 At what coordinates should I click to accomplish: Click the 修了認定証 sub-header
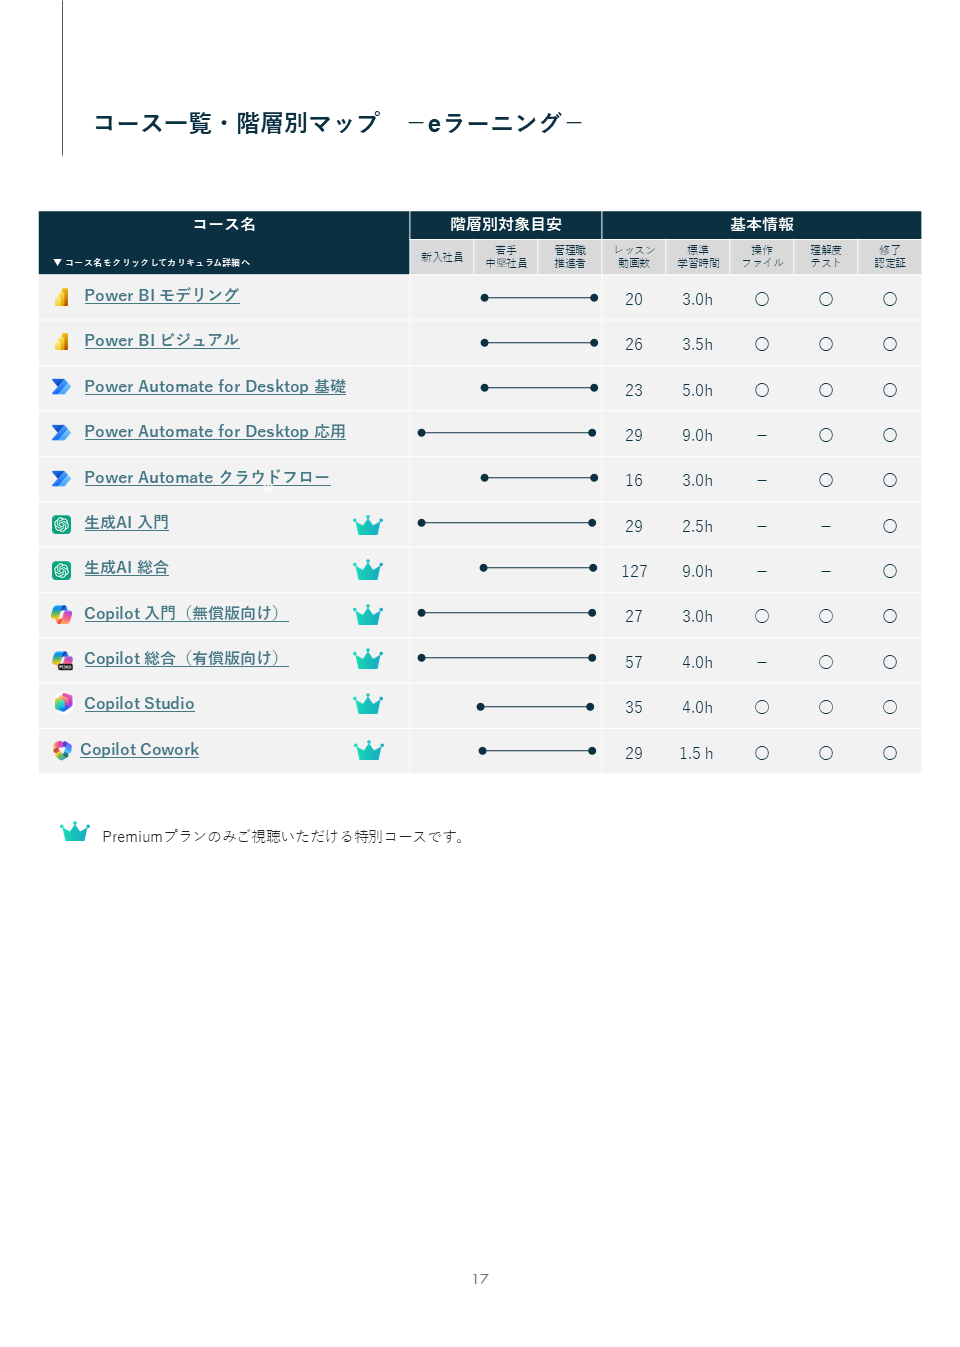(x=890, y=257)
